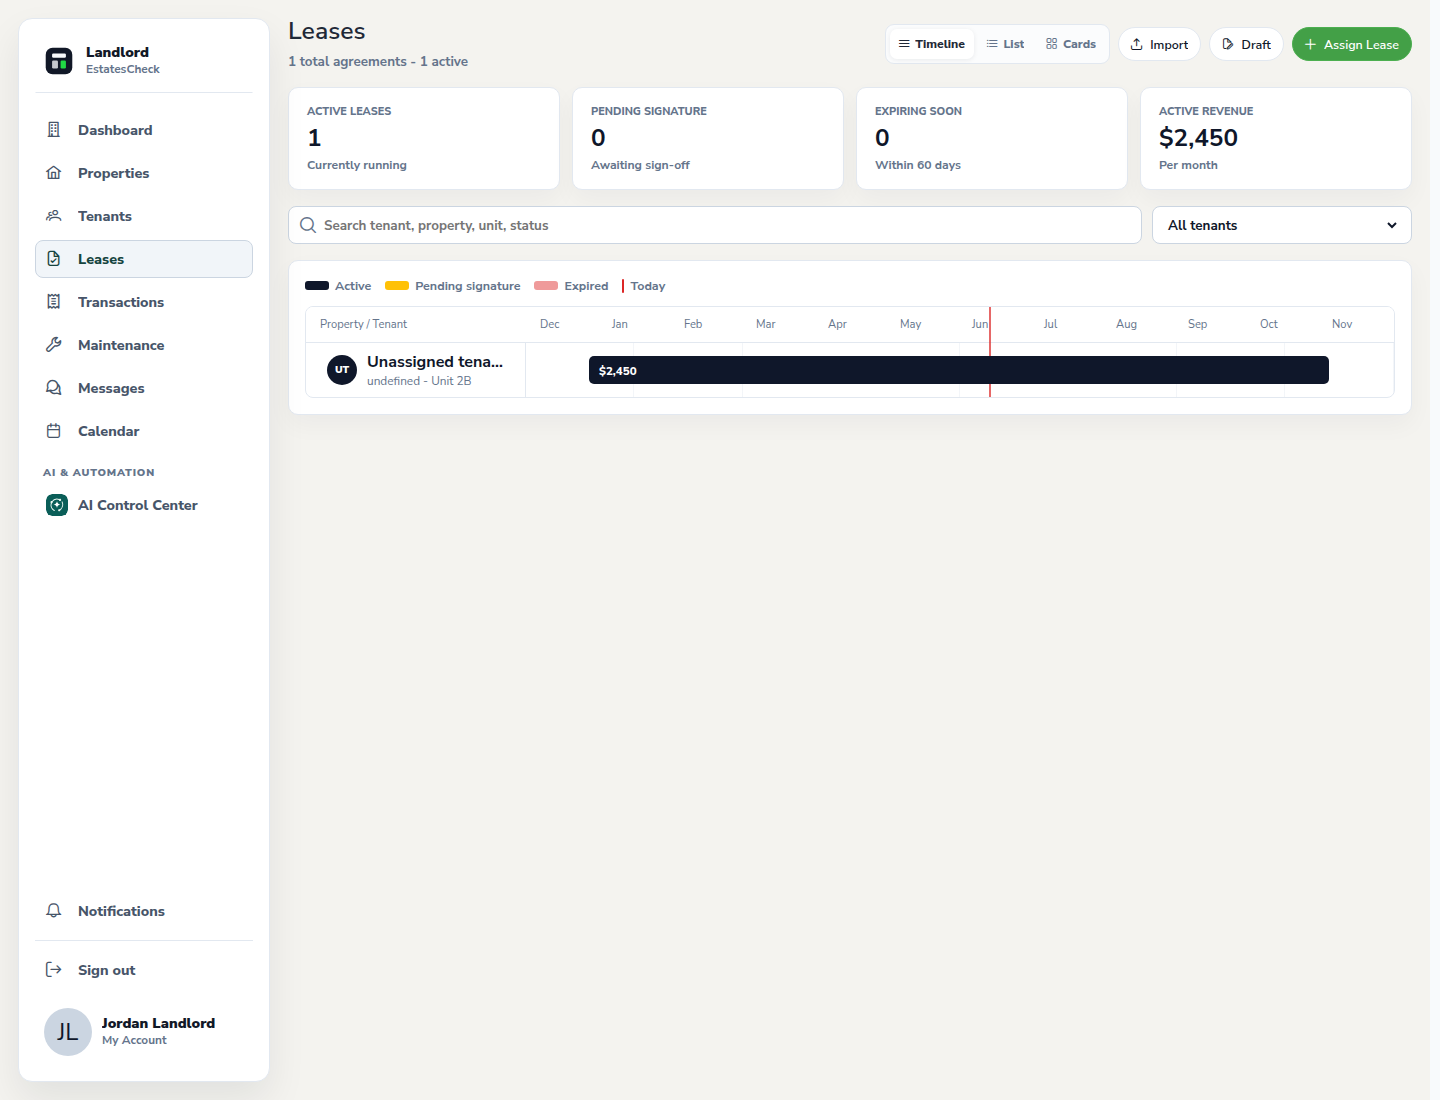Open the Dashboard page
The width and height of the screenshot is (1440, 1100).
tap(144, 130)
